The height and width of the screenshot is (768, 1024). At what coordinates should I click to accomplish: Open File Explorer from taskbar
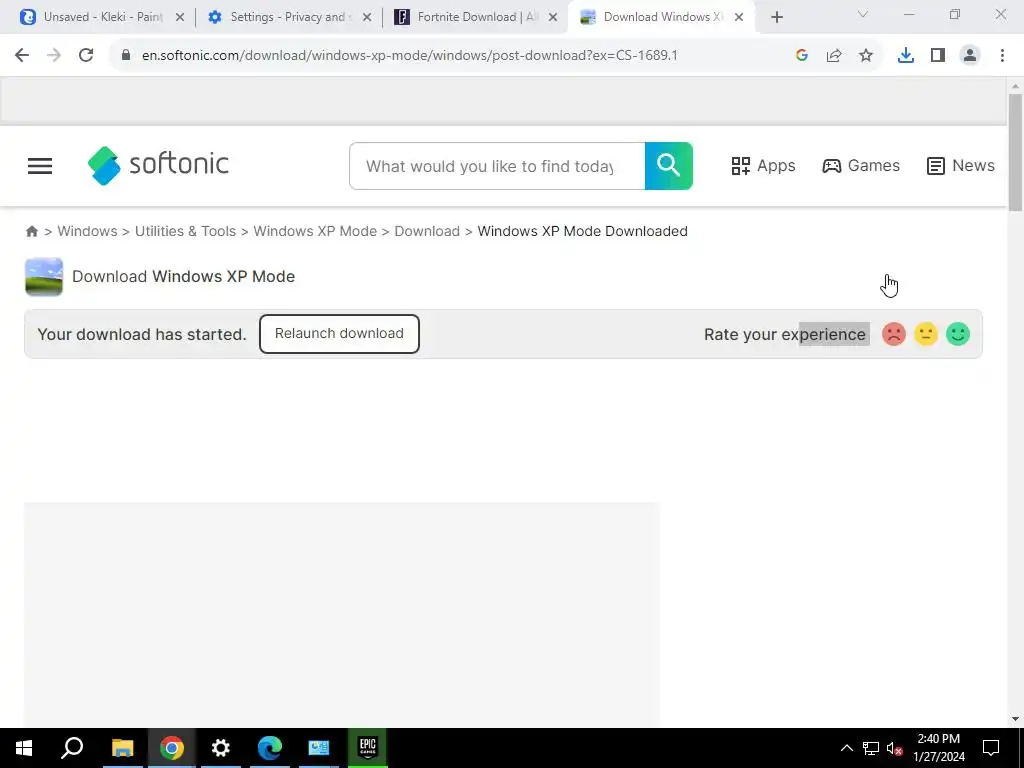coord(122,748)
